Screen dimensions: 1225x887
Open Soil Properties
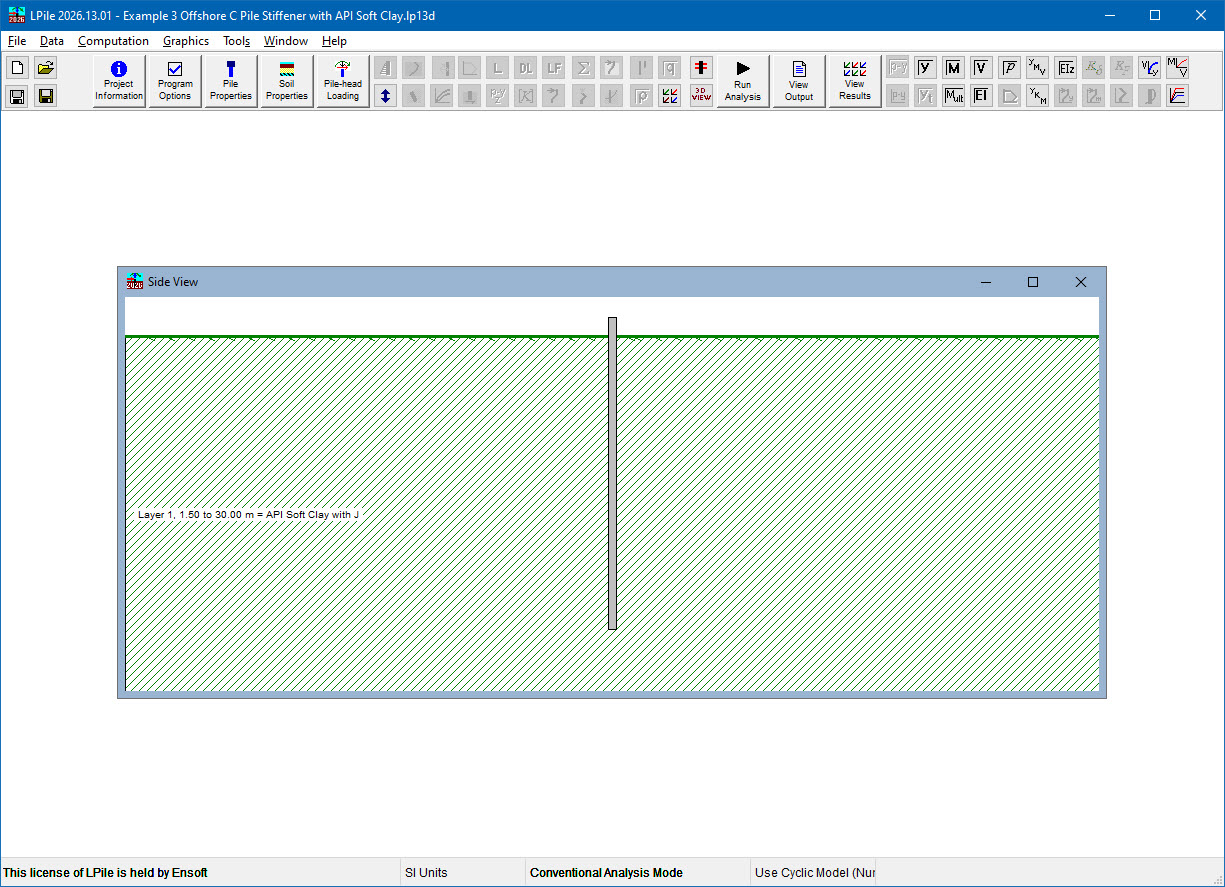point(287,82)
